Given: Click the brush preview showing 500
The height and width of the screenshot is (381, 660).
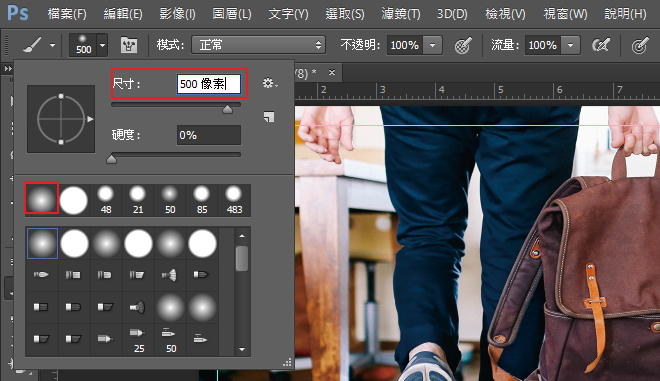Looking at the screenshot, I should 83,45.
